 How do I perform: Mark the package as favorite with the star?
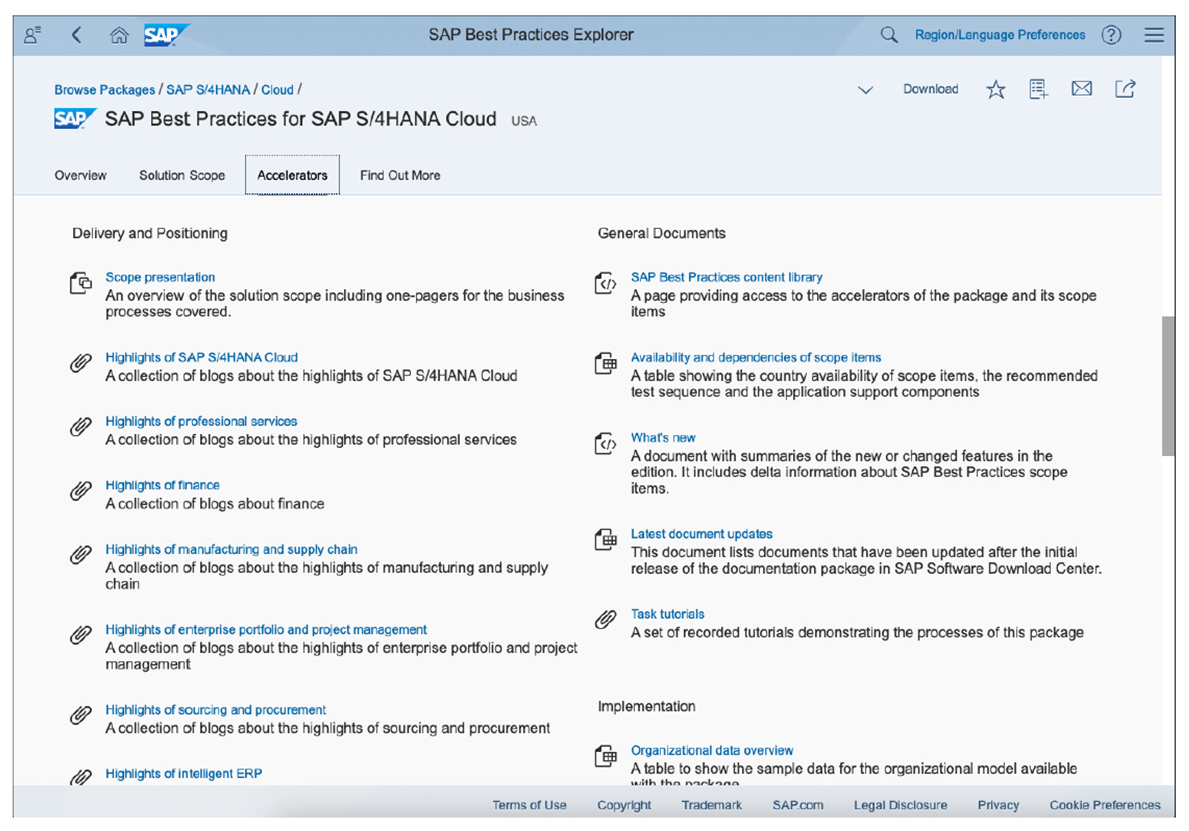pos(995,89)
